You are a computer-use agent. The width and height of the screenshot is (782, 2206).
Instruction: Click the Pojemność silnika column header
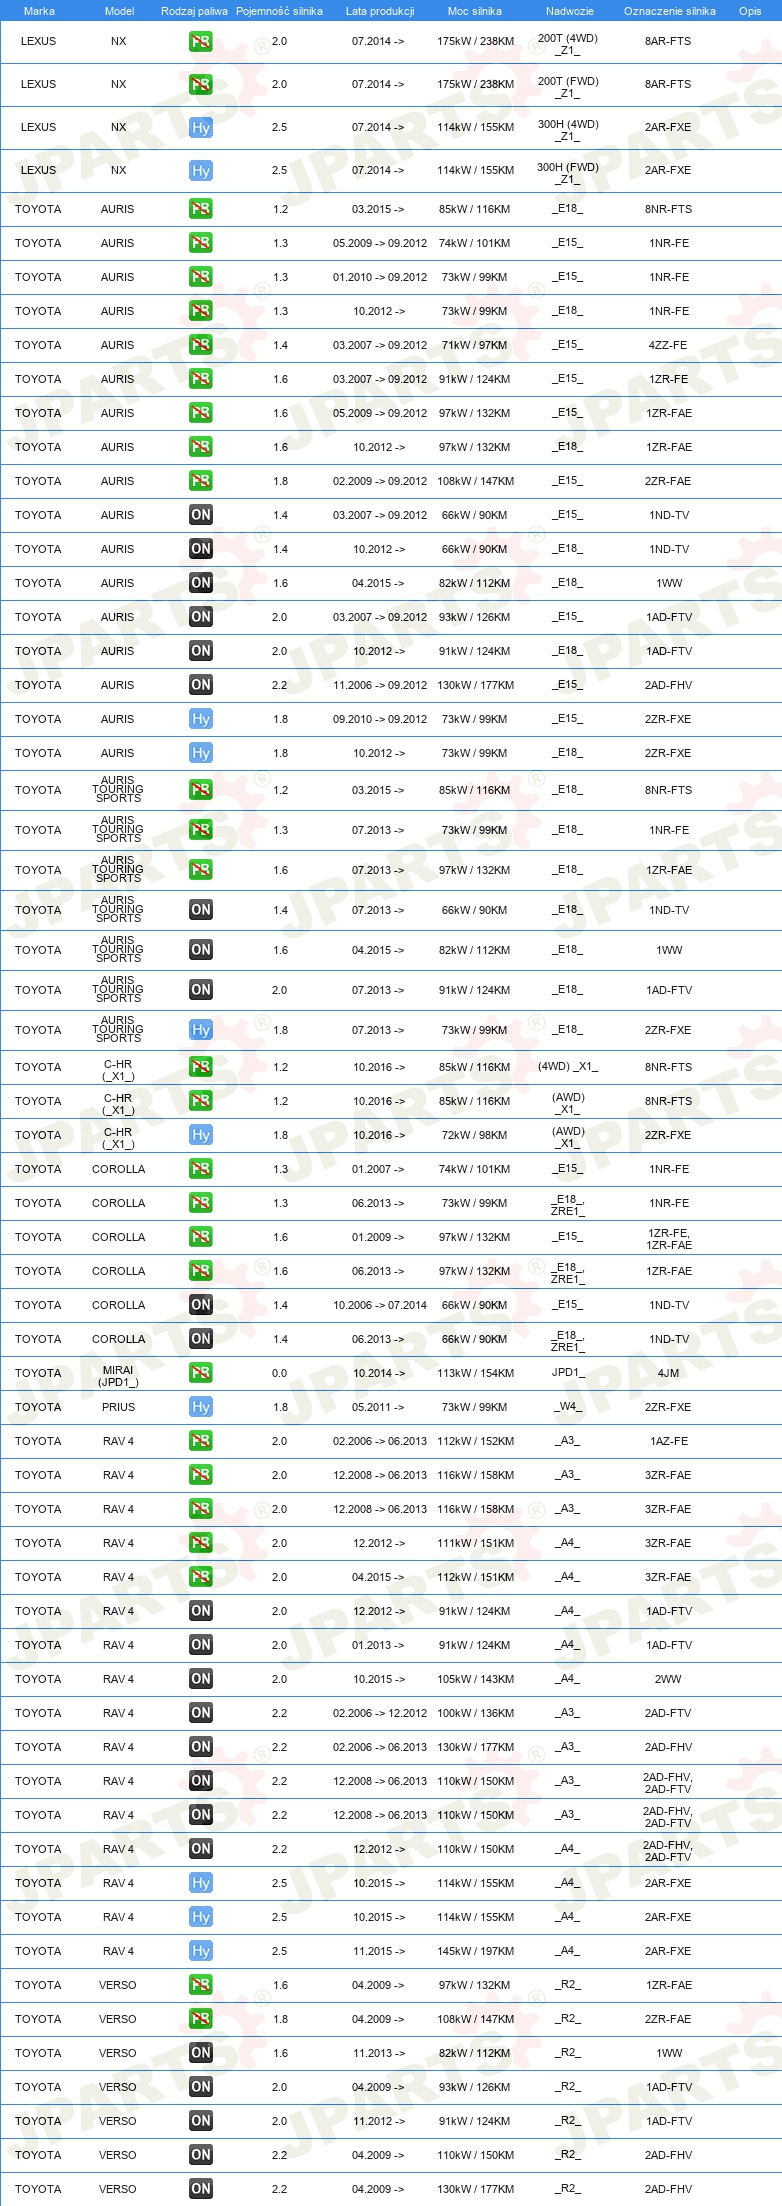(x=279, y=11)
